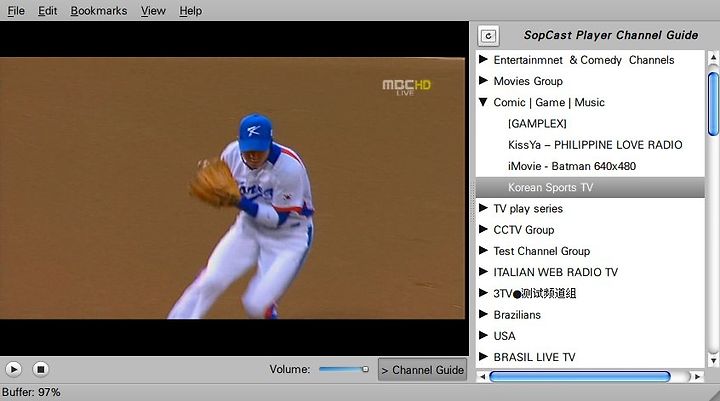Image resolution: width=720 pixels, height=401 pixels.
Task: Collapse the Comic | Game | Music group
Action: pos(483,102)
